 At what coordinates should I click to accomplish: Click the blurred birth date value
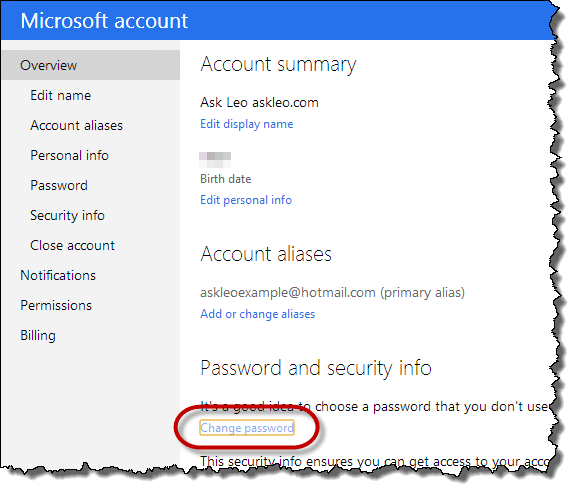(x=215, y=159)
